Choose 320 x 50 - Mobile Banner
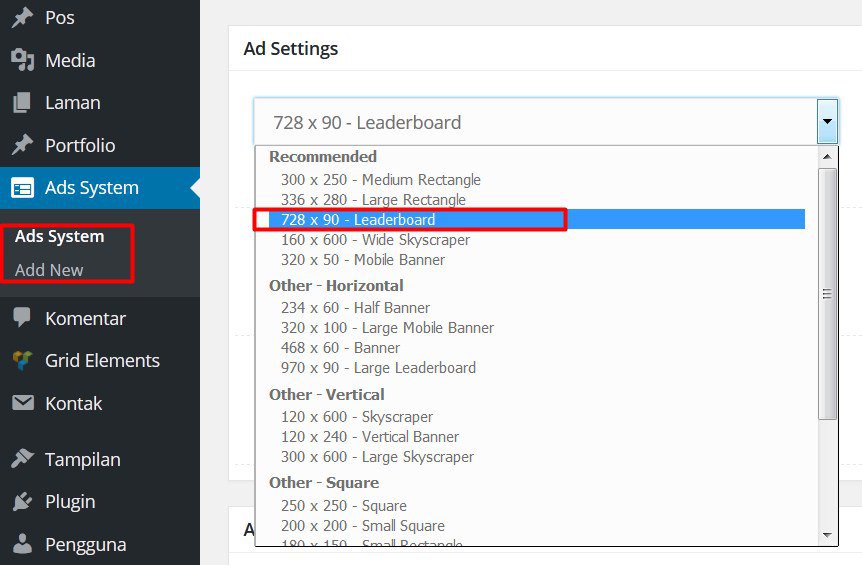862x565 pixels. click(362, 259)
